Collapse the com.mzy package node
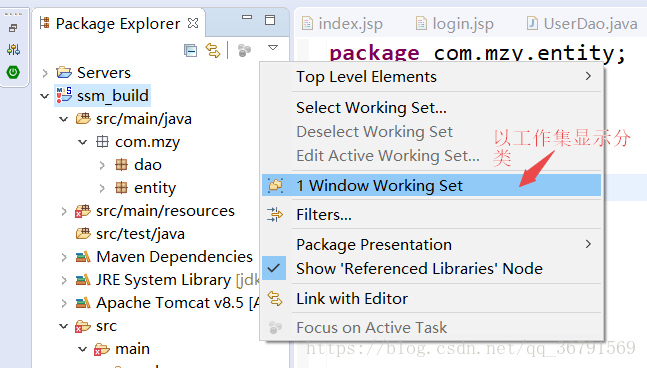 [x=83, y=142]
